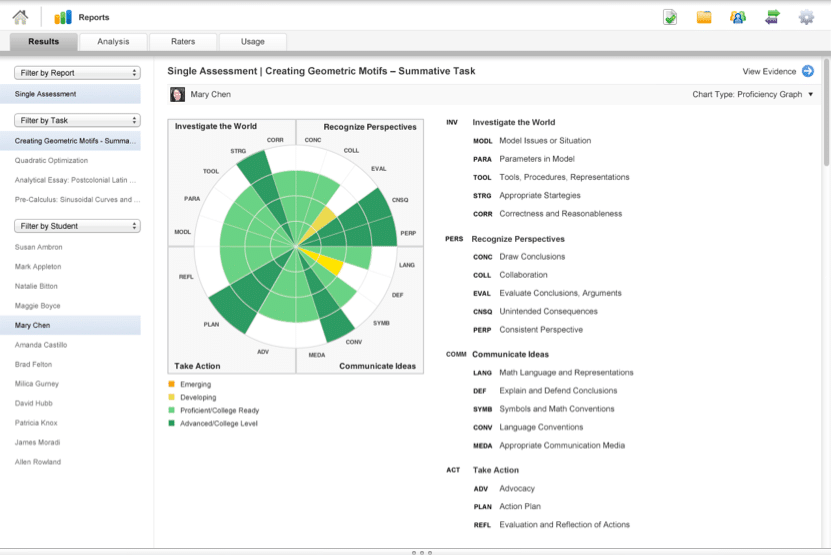Click Mary Chen's profile photo
The width and height of the screenshot is (831, 555).
point(177,94)
